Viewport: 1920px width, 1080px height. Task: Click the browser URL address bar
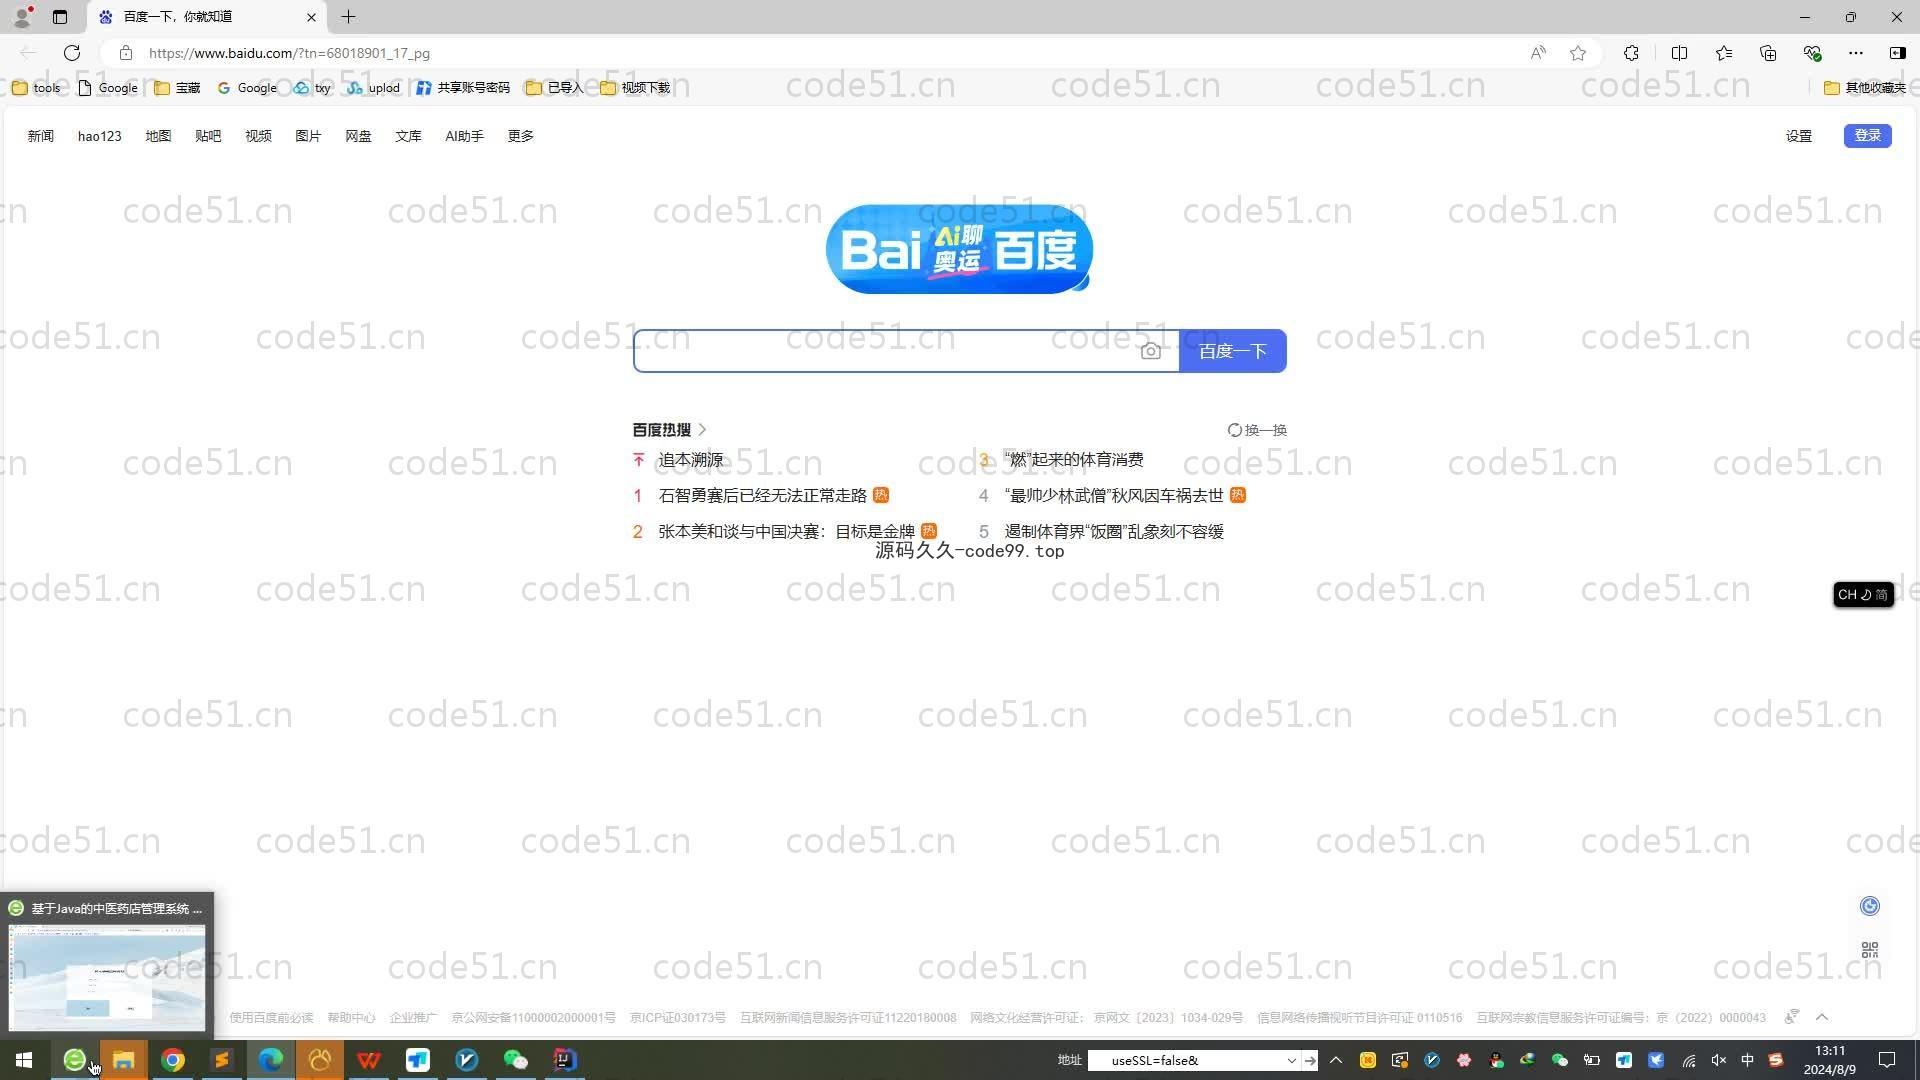pyautogui.click(x=830, y=53)
